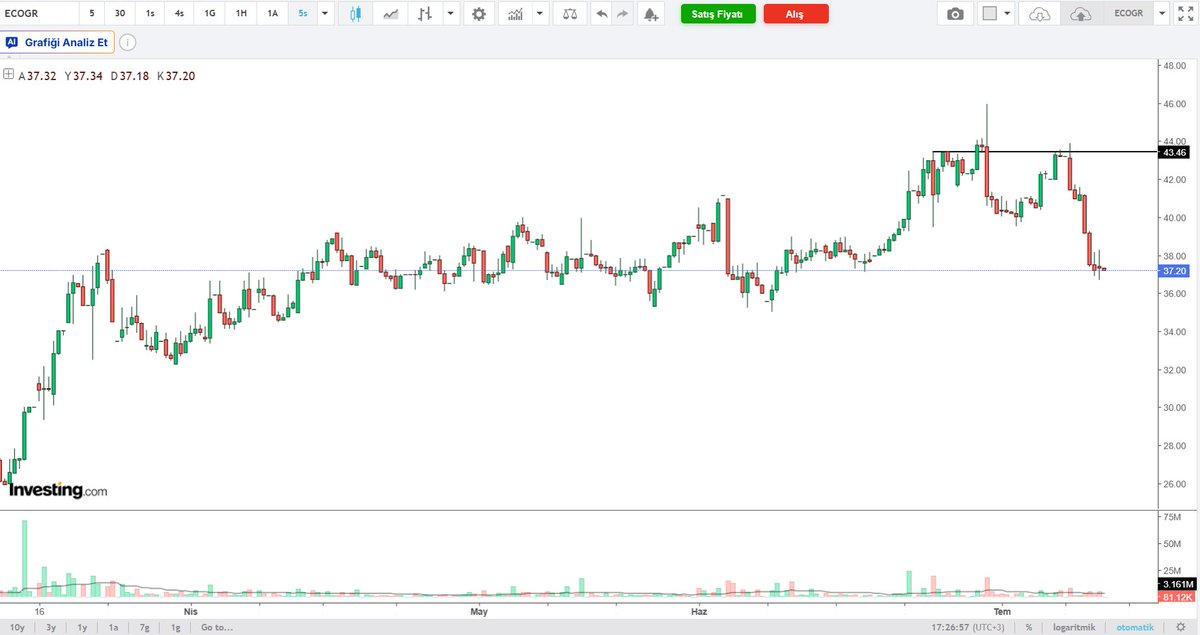This screenshot has height=635, width=1200.
Task: Expand legend plus icon near A37.32
Action: pyautogui.click(x=8, y=74)
